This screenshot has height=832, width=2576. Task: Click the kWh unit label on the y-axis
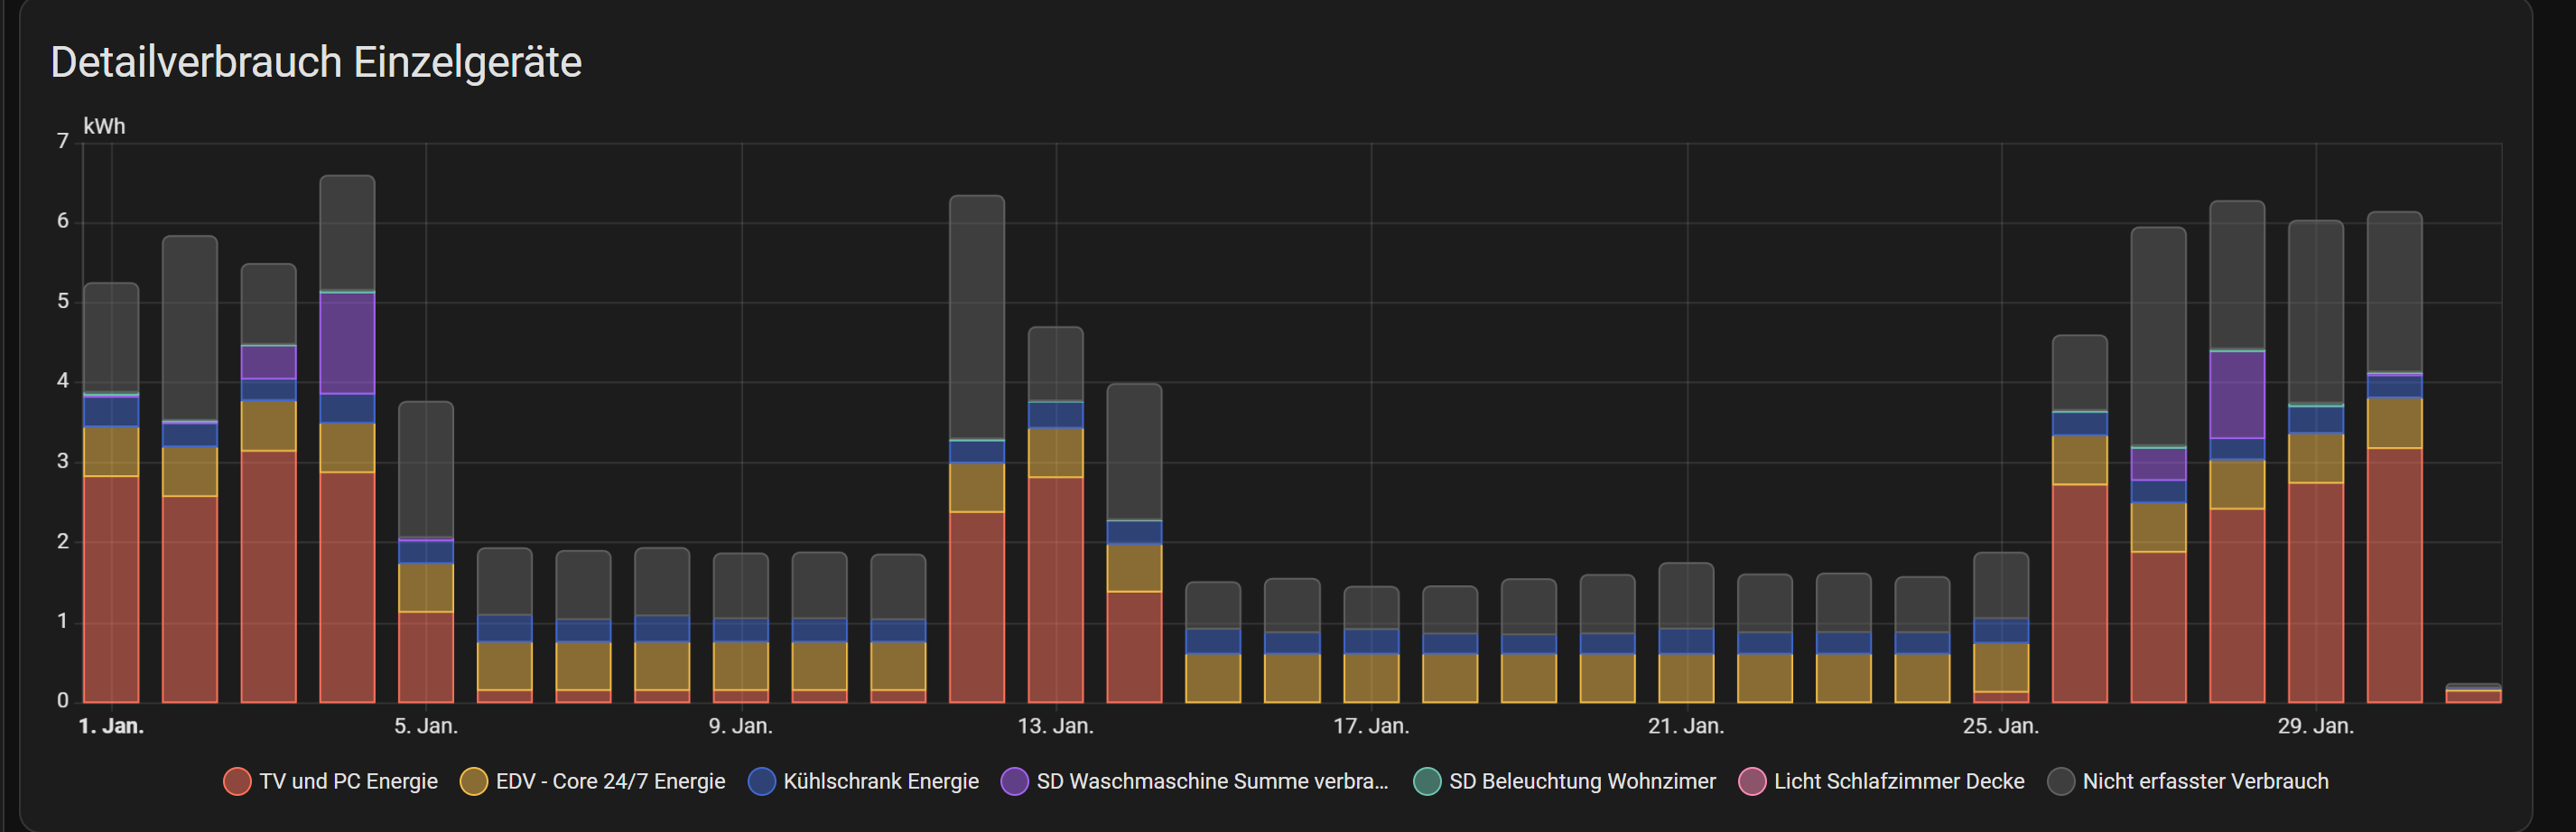(x=104, y=126)
